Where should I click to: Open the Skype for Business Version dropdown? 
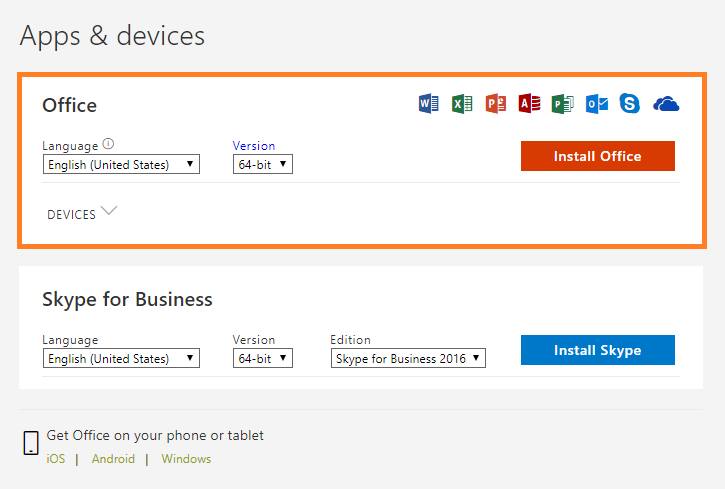[x=263, y=358]
